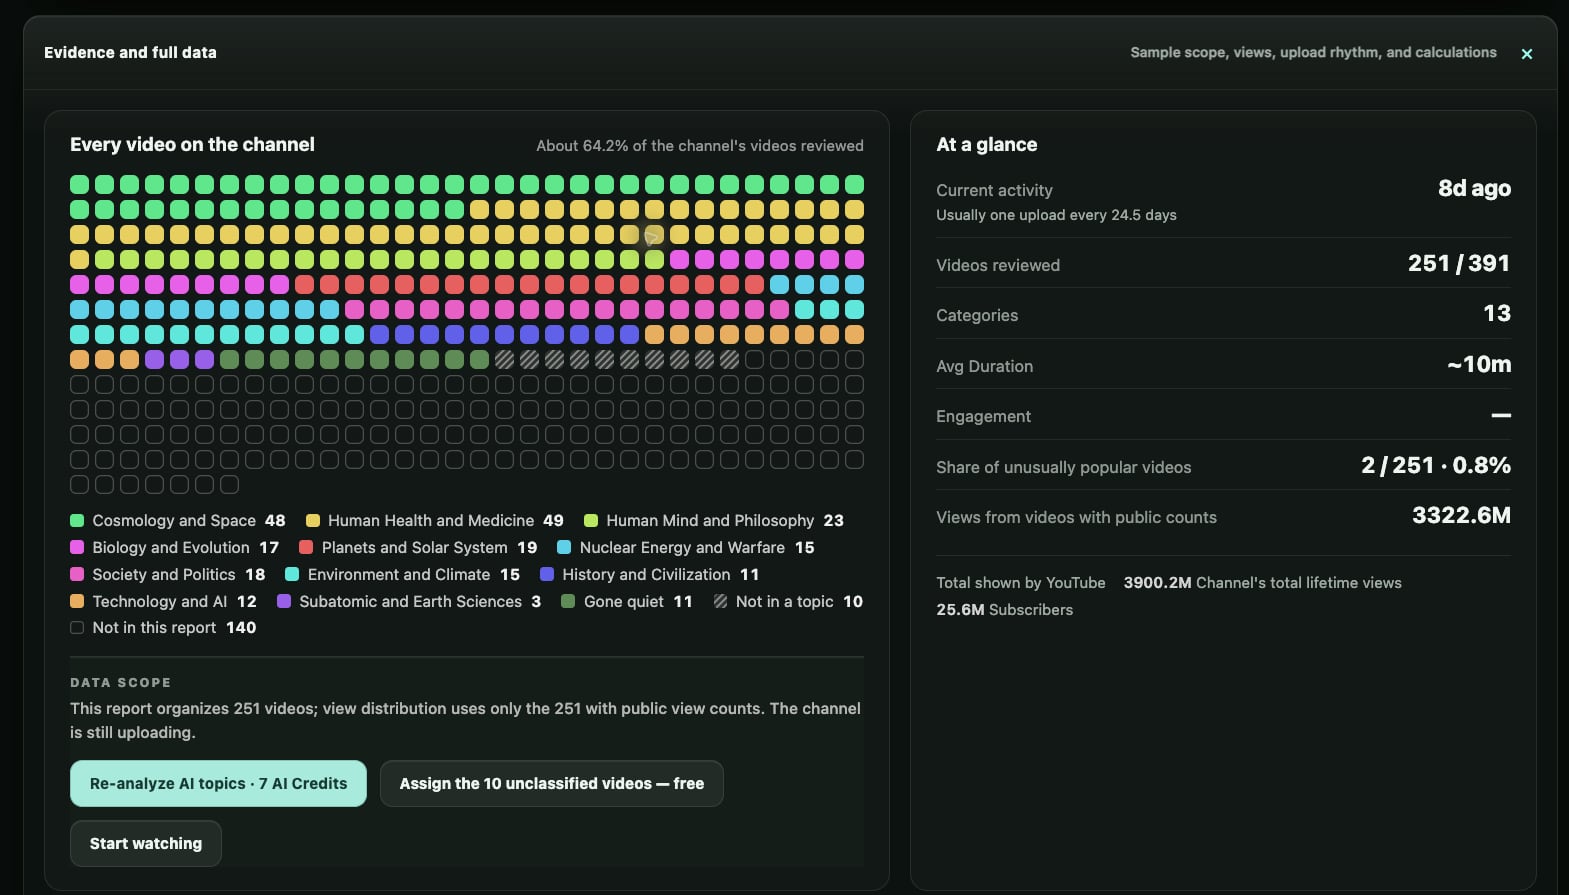Select the Cosmology and Space legend swatch
The height and width of the screenshot is (895, 1569).
tap(77, 520)
